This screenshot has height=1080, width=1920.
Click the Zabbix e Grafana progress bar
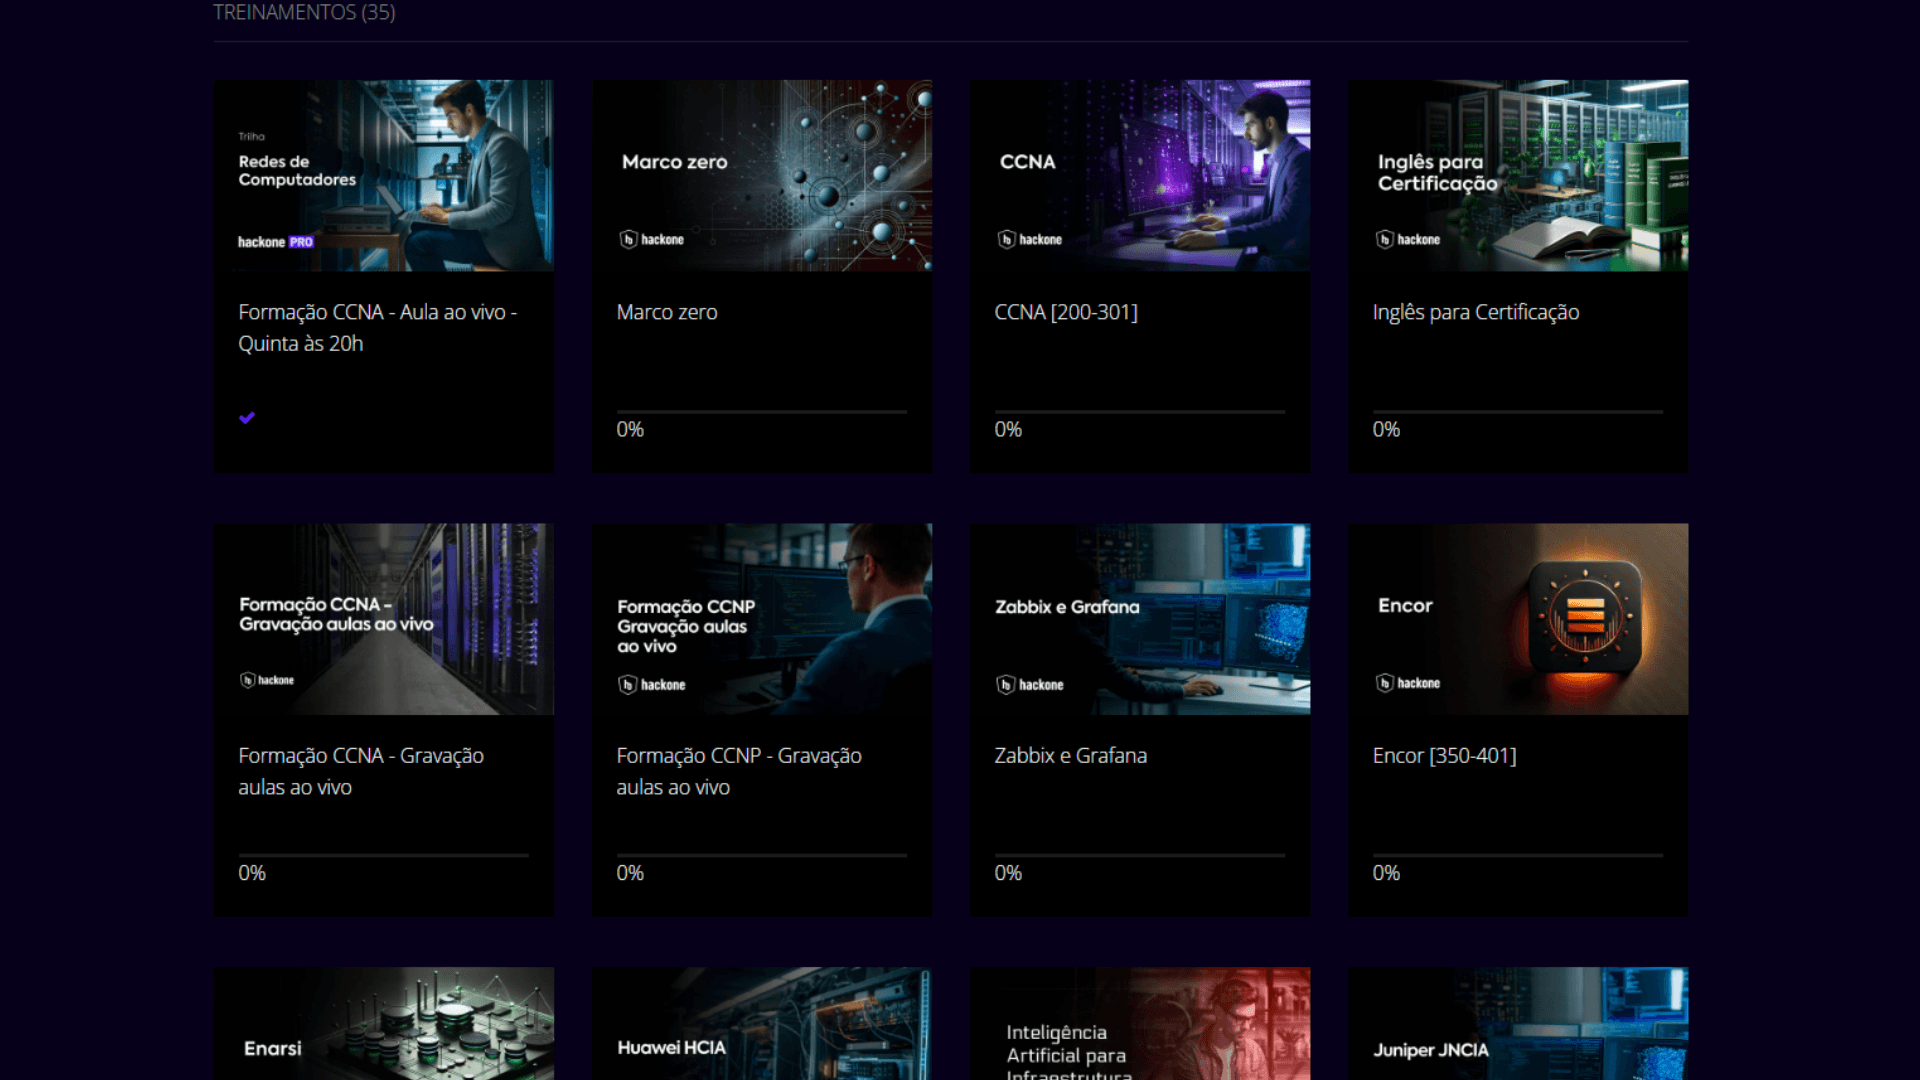click(x=1139, y=855)
